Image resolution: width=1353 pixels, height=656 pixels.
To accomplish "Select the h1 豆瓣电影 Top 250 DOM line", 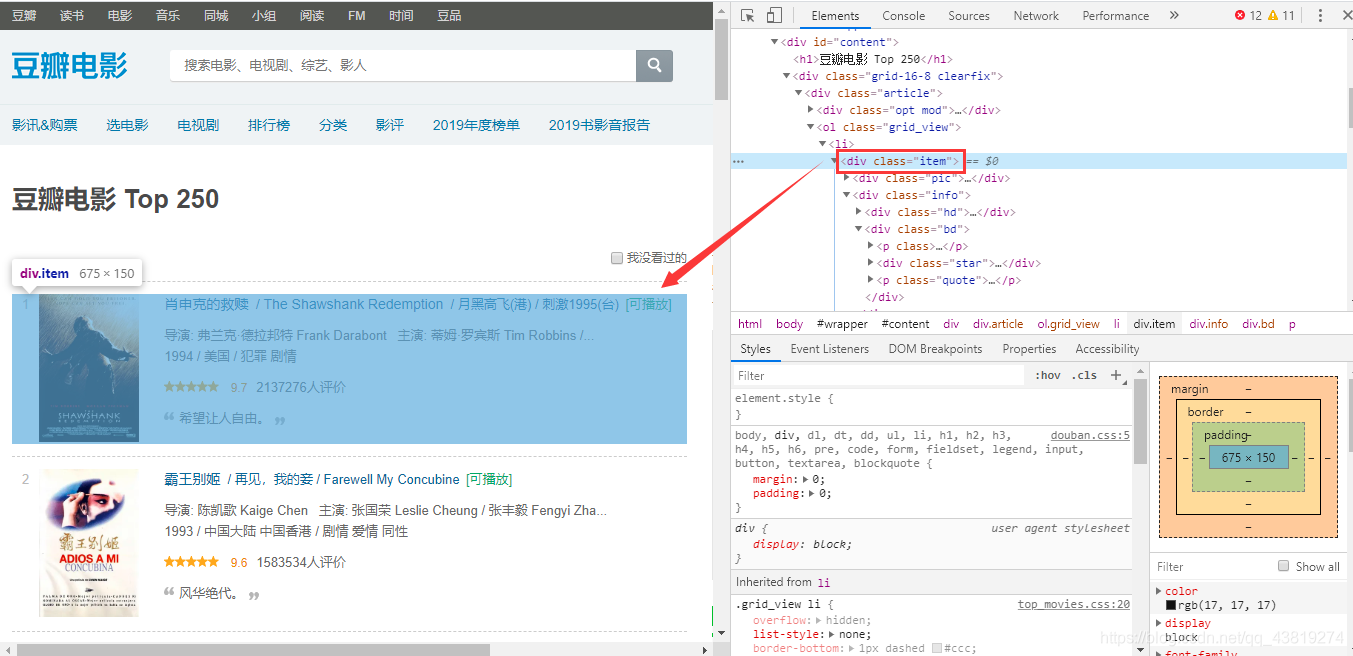I will click(873, 59).
